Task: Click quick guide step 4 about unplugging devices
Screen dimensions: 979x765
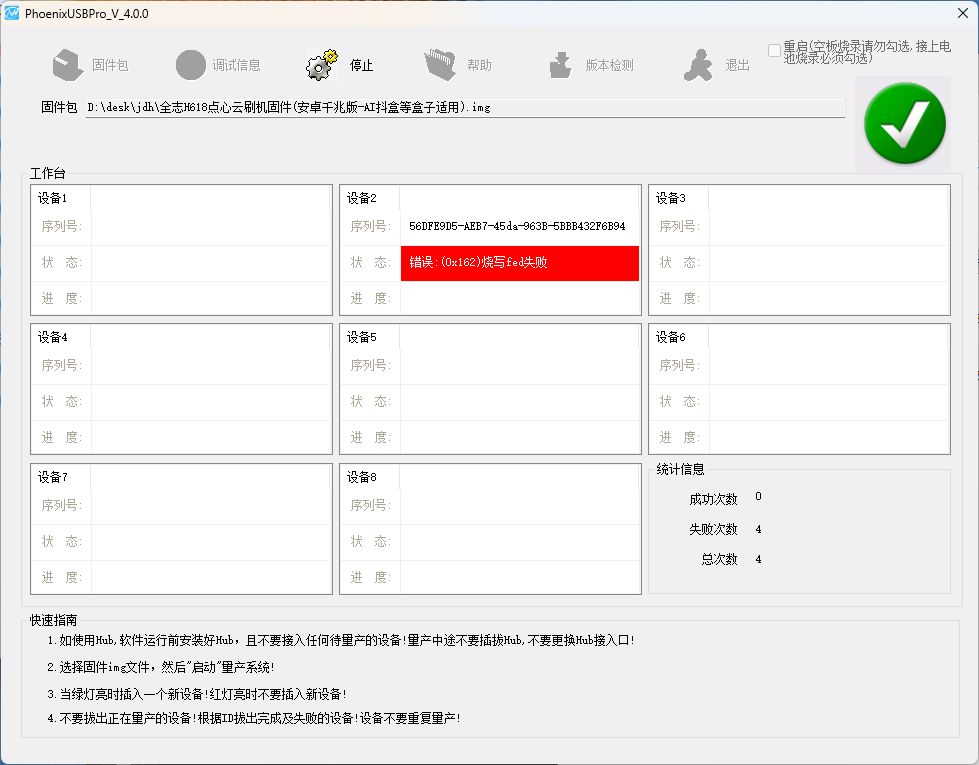Action: tap(254, 718)
